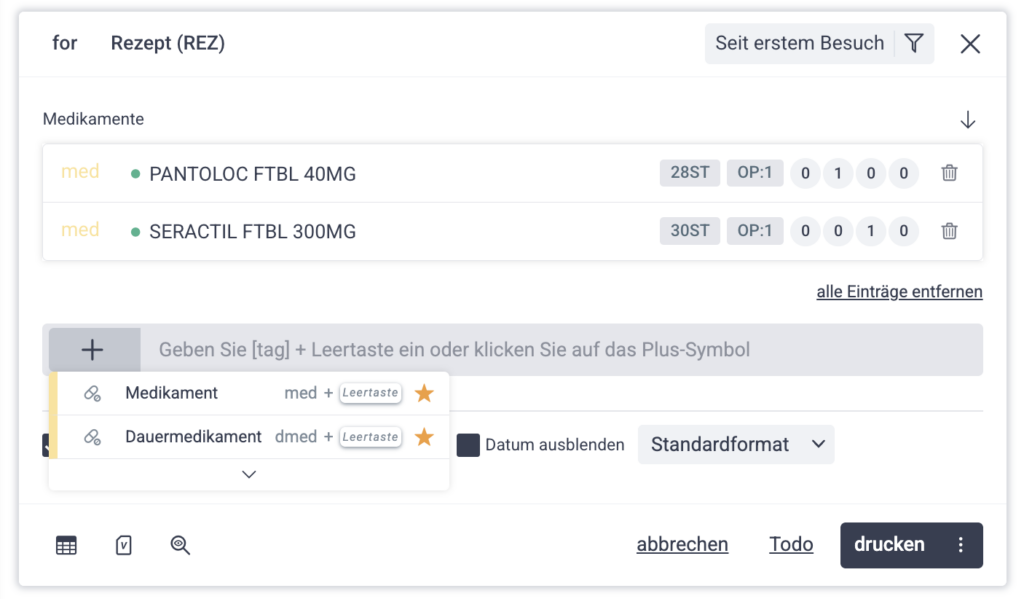Select Medikament from the tag list
This screenshot has height=599, width=1024.
[x=171, y=393]
